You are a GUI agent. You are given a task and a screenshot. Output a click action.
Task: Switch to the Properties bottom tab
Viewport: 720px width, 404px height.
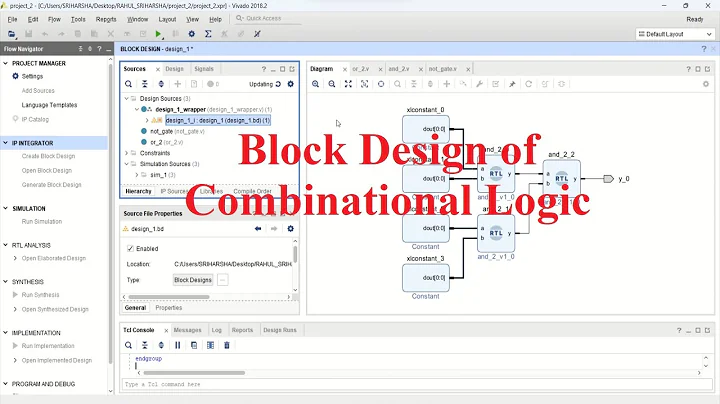click(x=169, y=308)
